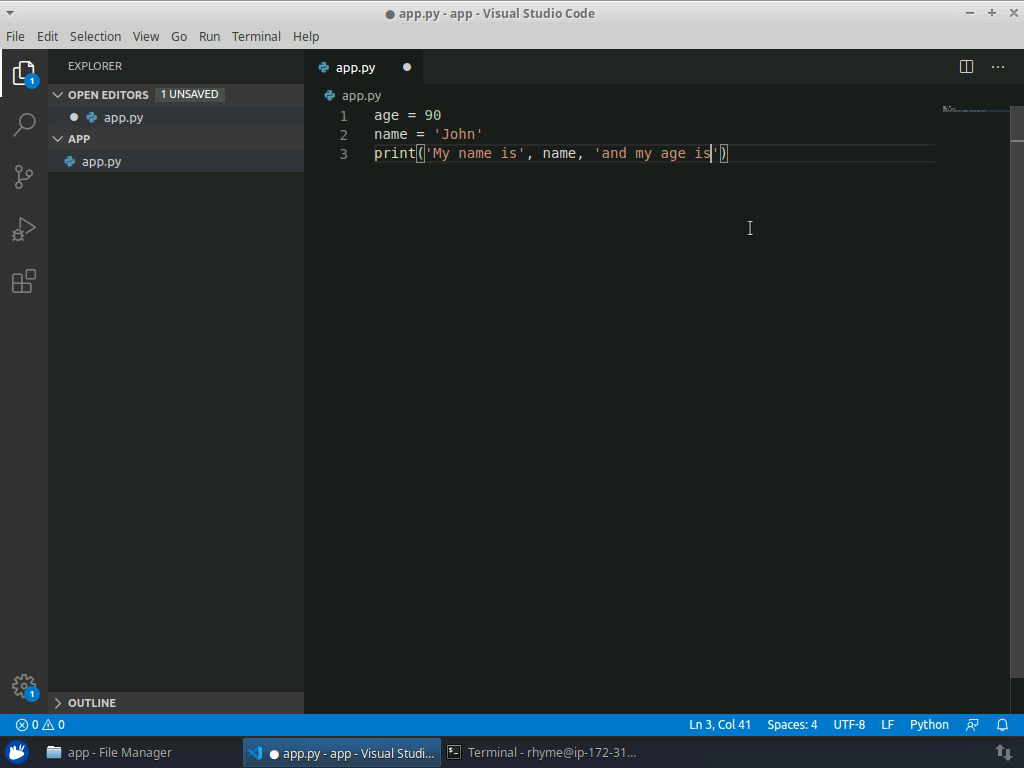Click the editor vertical scrollbar
Screen dimensions: 1024x768
[1017, 392]
